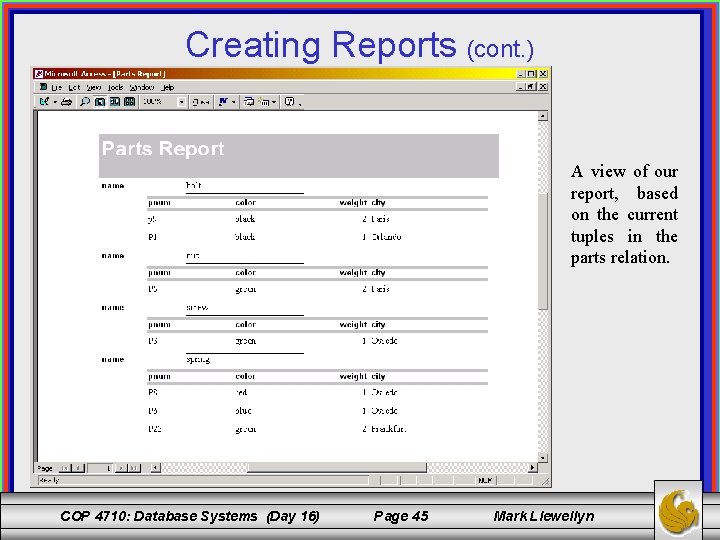The image size is (720, 540).
Task: Click the Access title bar icon
Action: coord(39,73)
